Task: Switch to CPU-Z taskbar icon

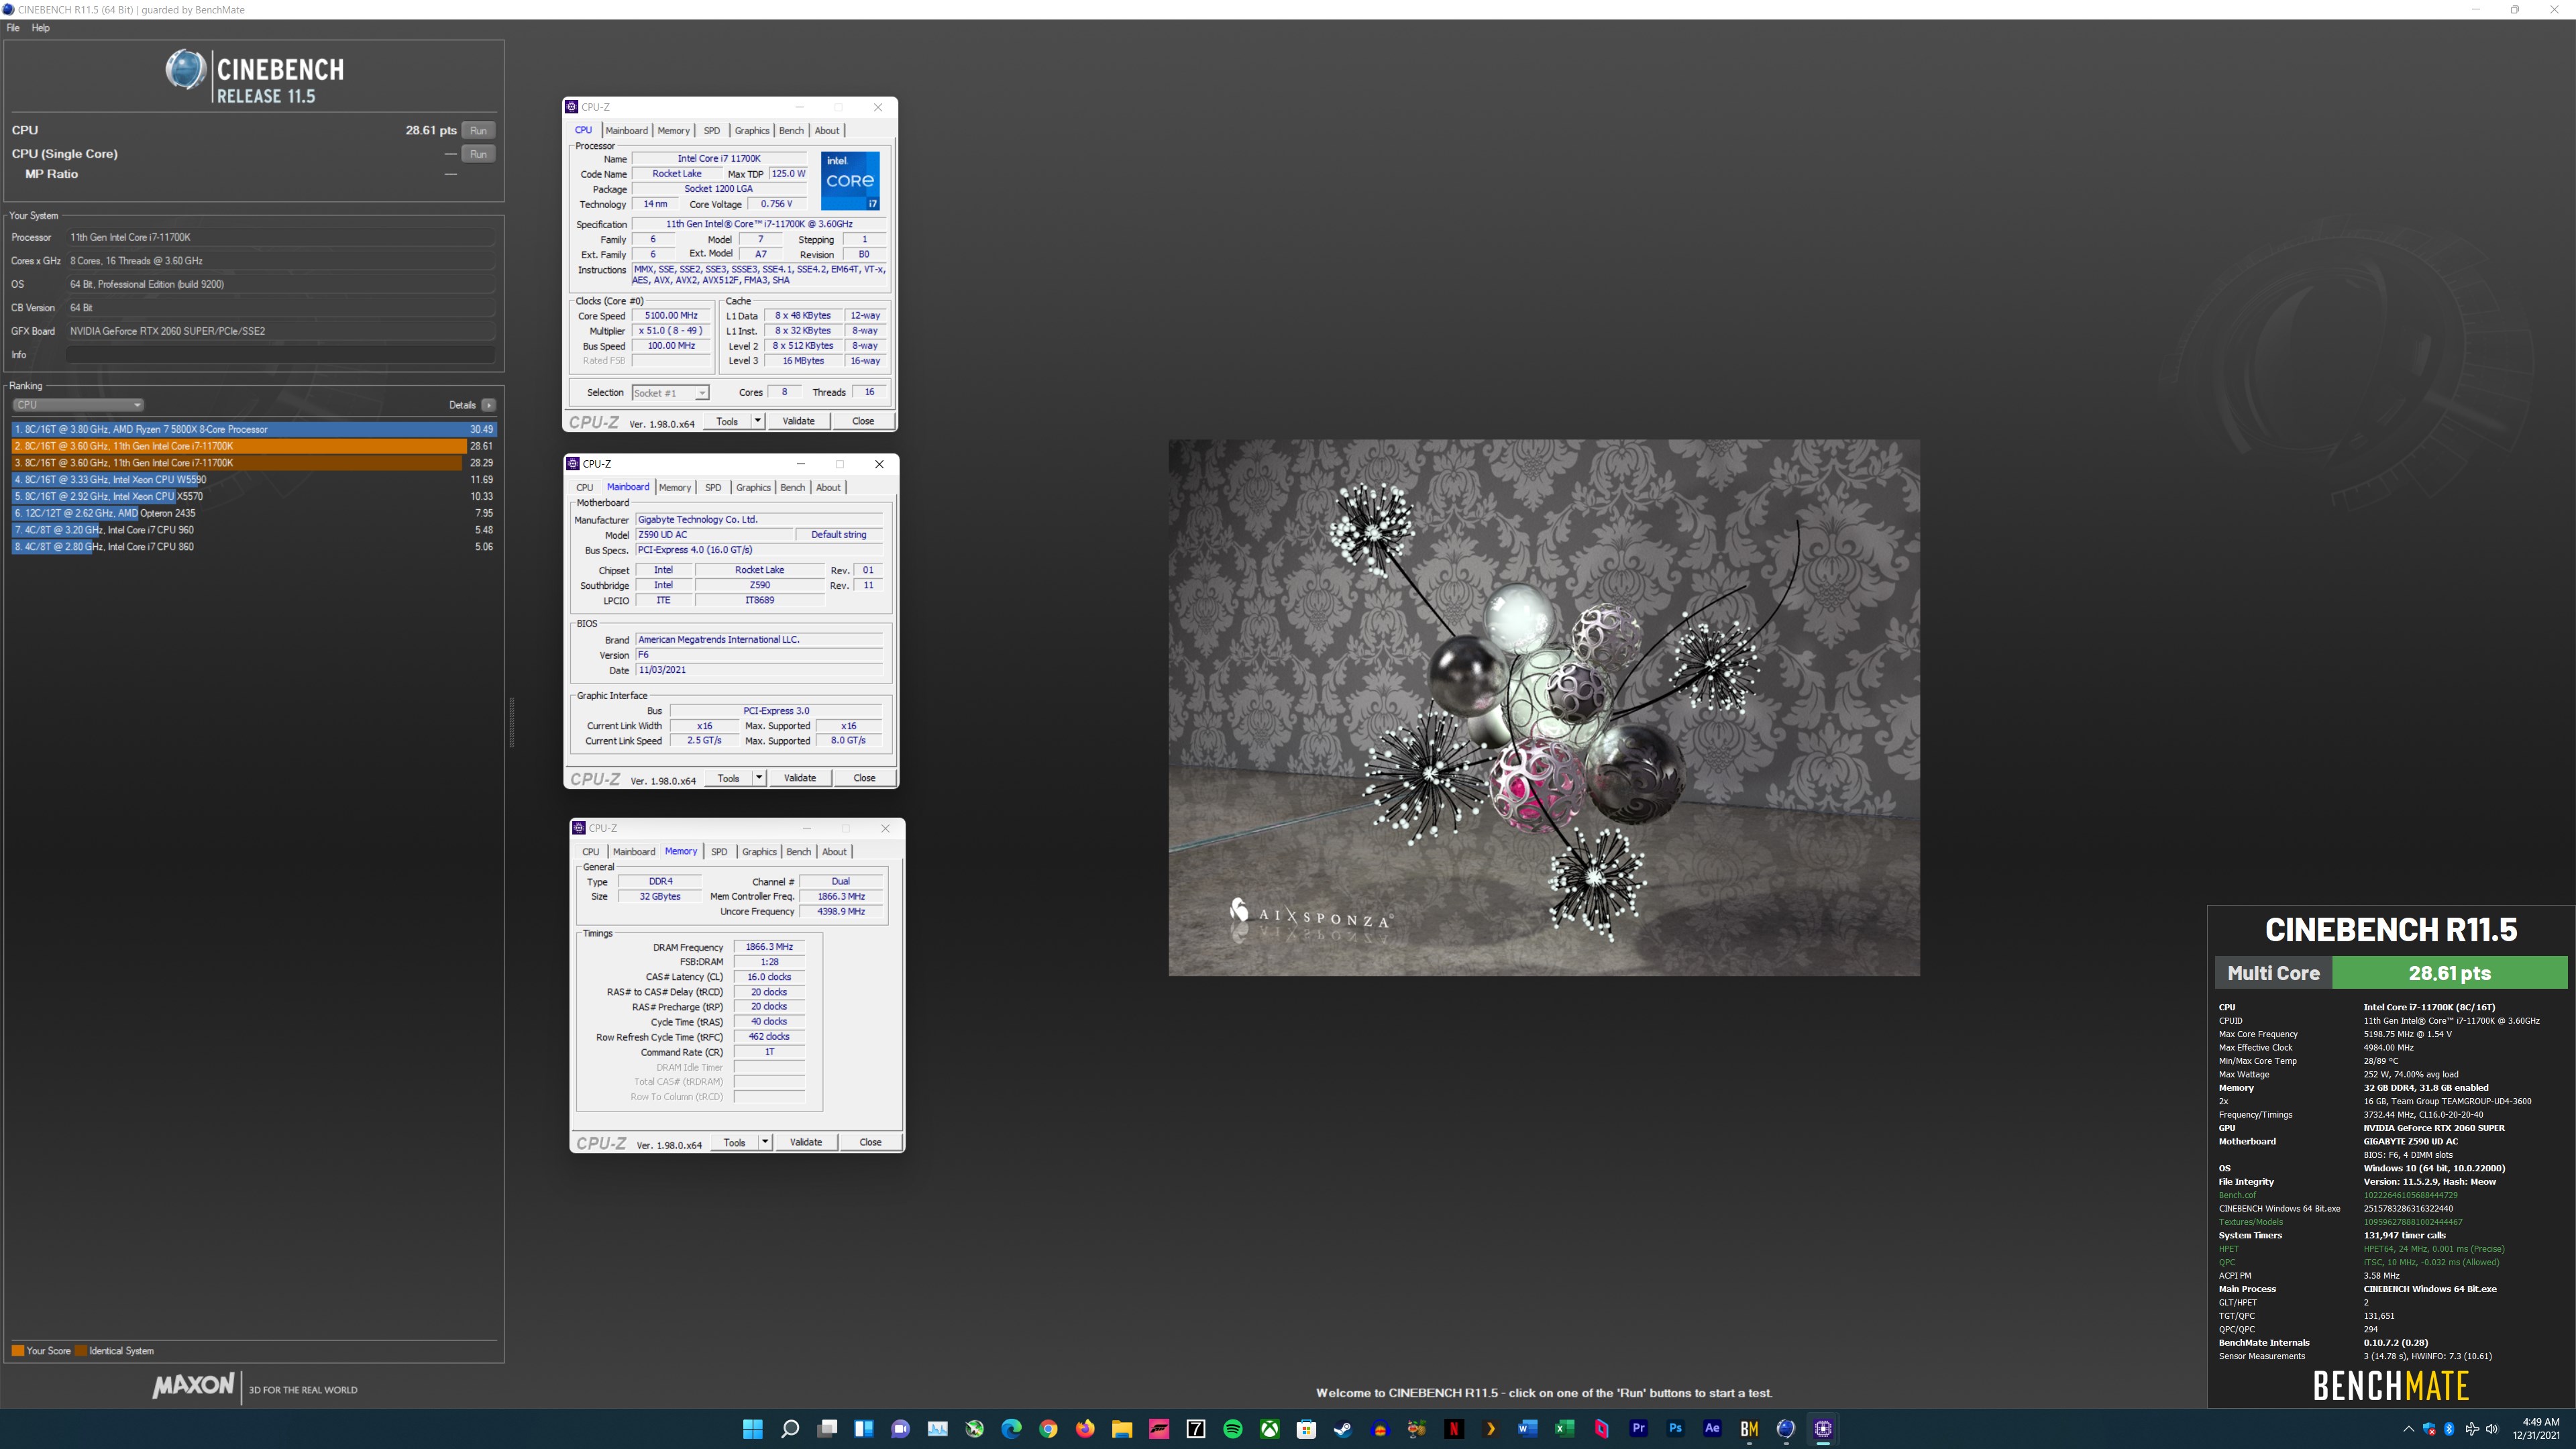Action: 1823,1429
